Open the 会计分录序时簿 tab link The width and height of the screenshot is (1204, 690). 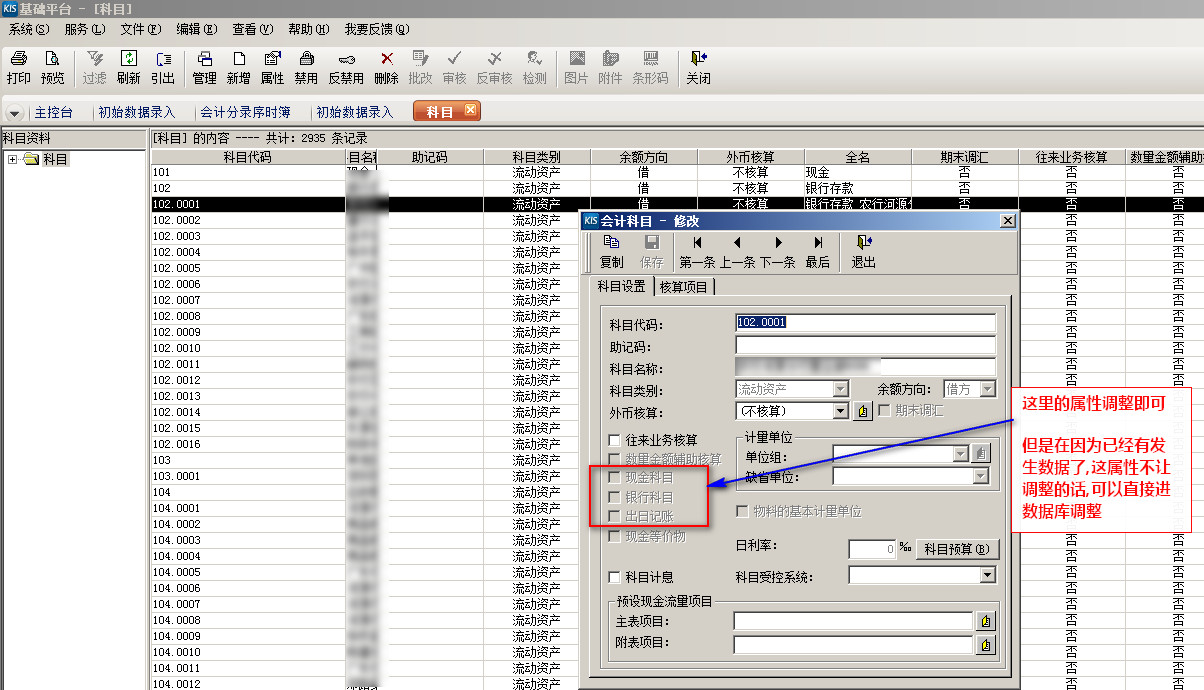[x=245, y=113]
